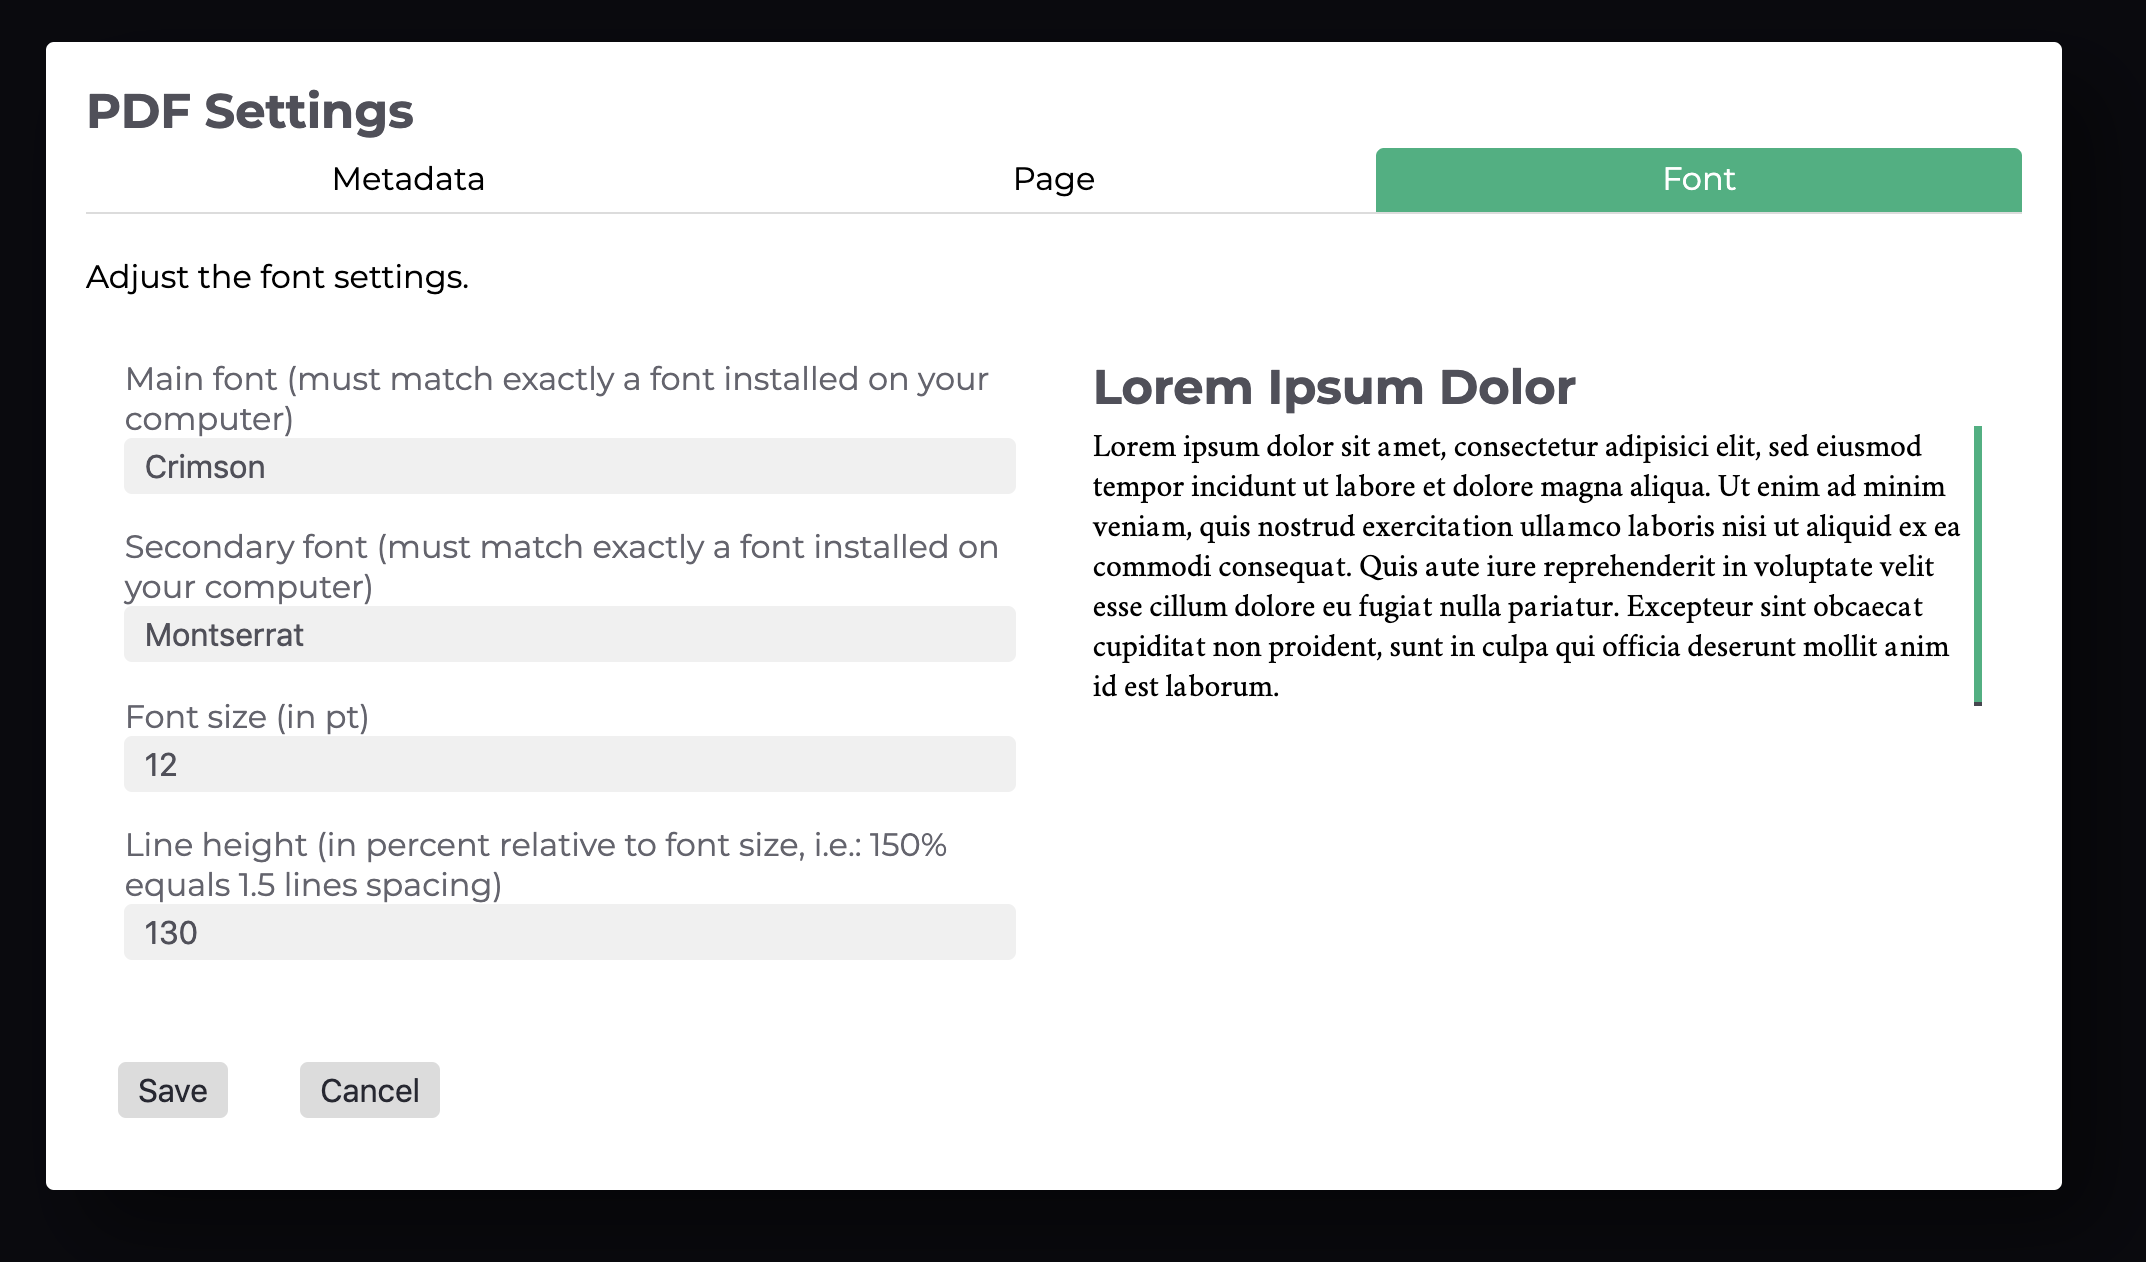Click the Secondary font field with Montserrat
This screenshot has width=2146, height=1262.
569,634
